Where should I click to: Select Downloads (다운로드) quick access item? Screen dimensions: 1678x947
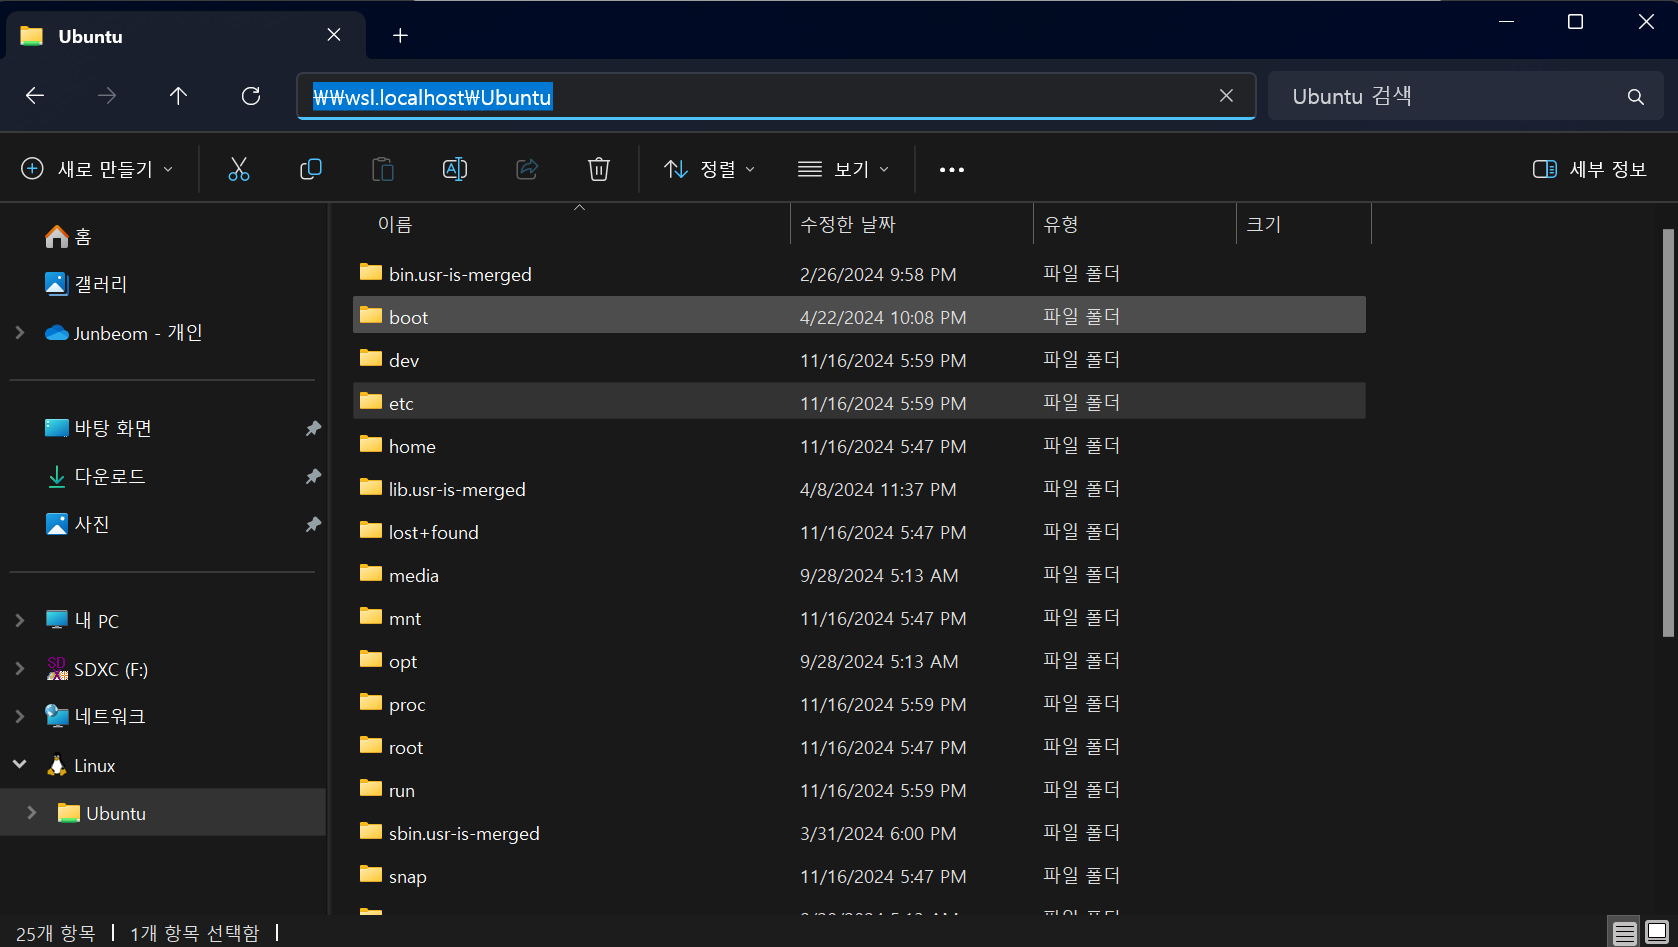click(96, 476)
